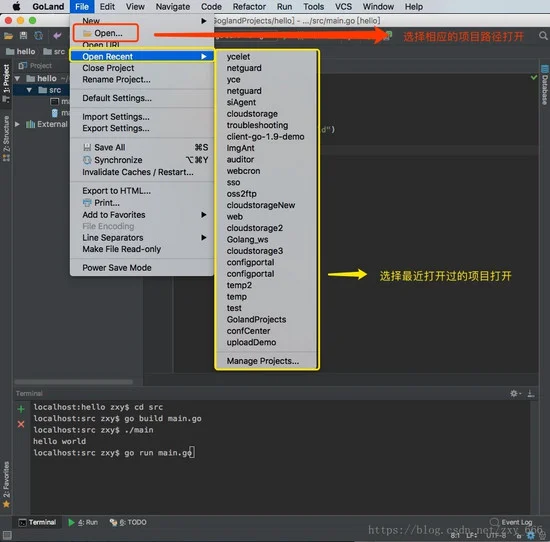Toggle Power Save Mode

coord(142,268)
